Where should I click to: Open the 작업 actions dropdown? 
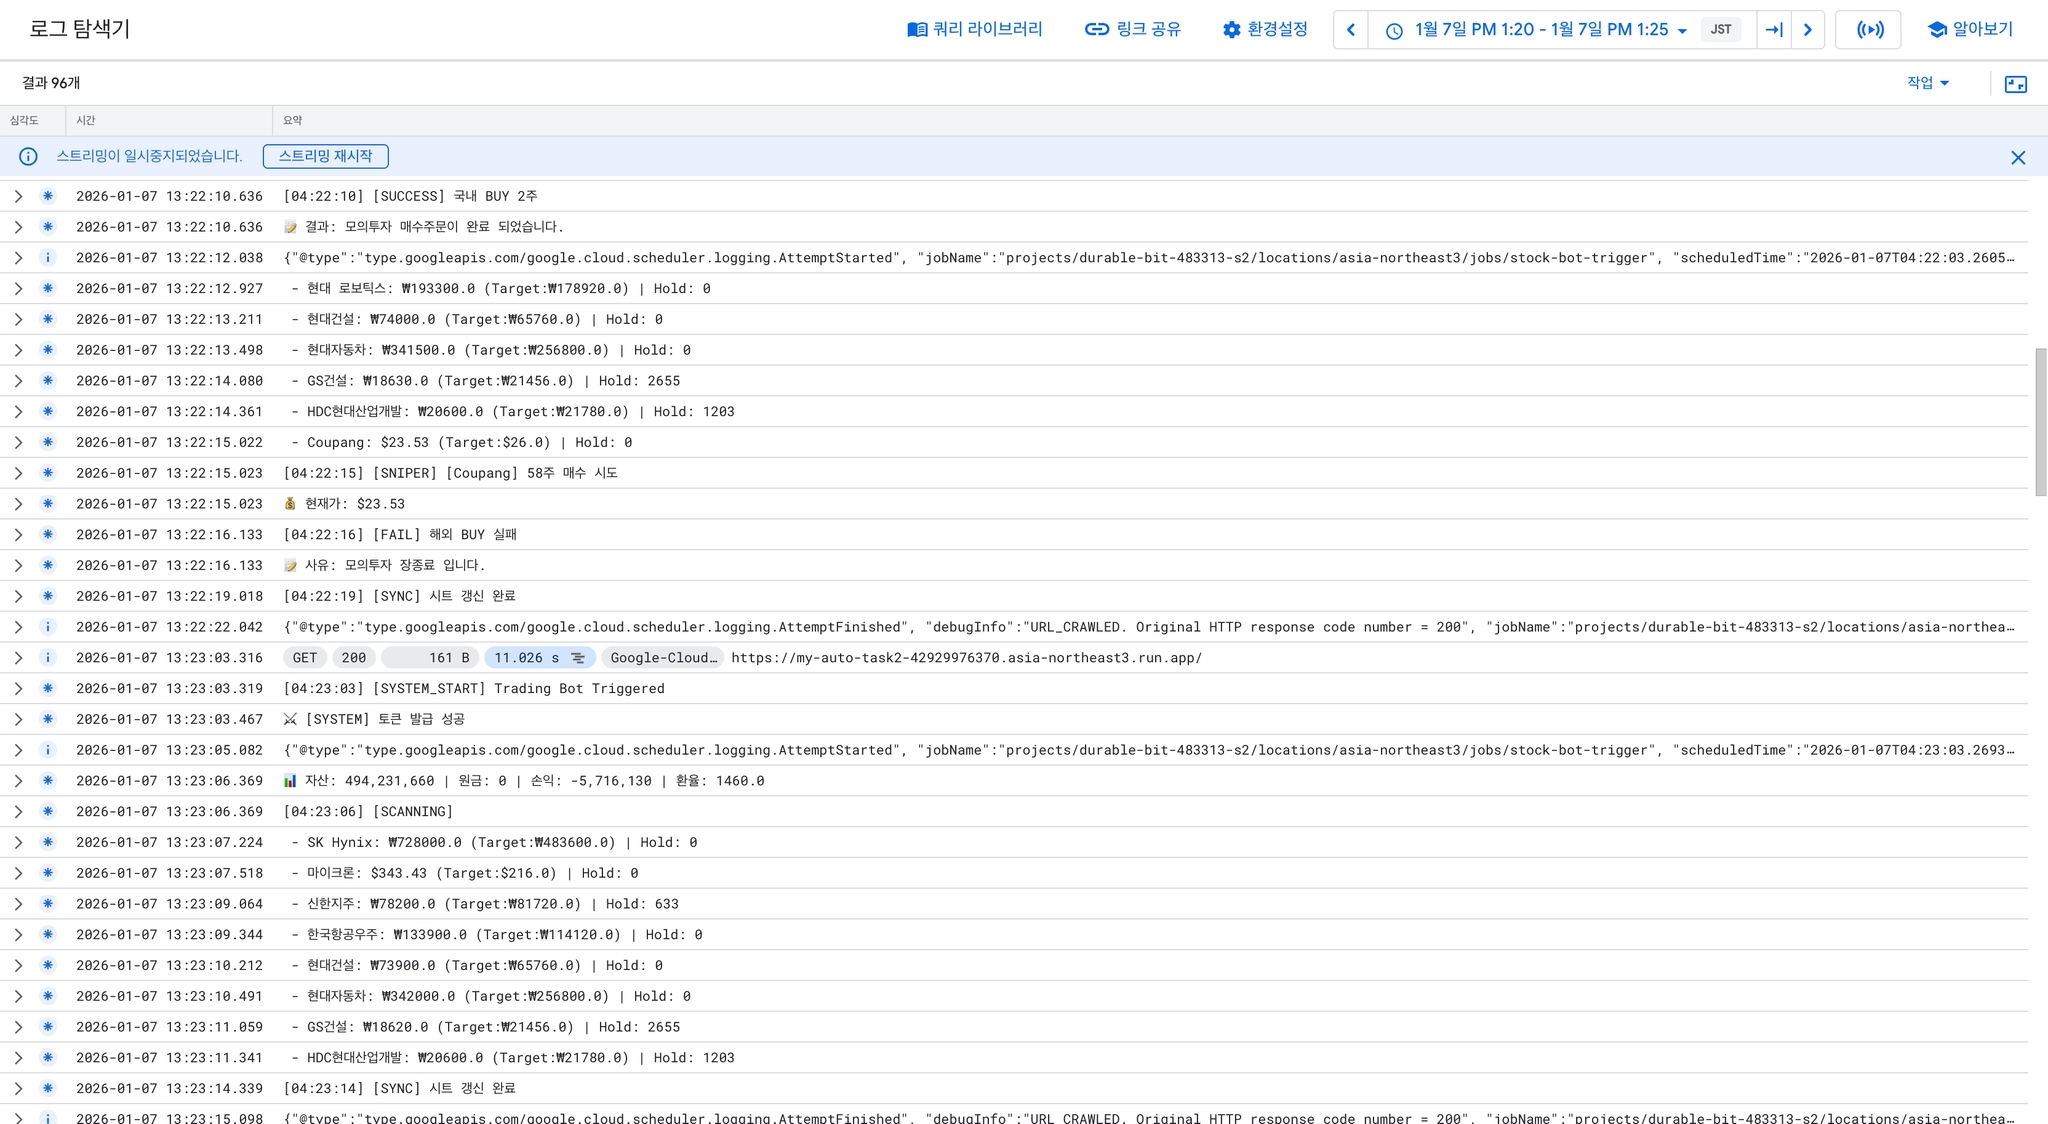point(1927,83)
